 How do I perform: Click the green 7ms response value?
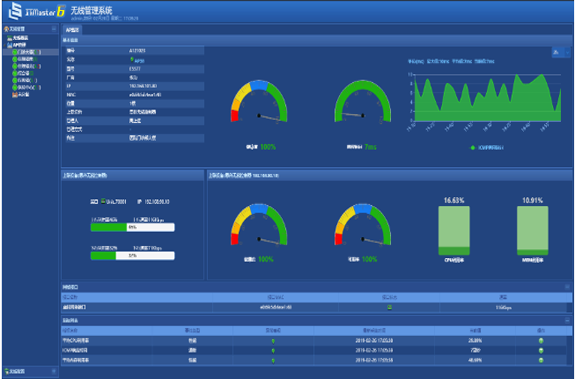click(x=370, y=147)
